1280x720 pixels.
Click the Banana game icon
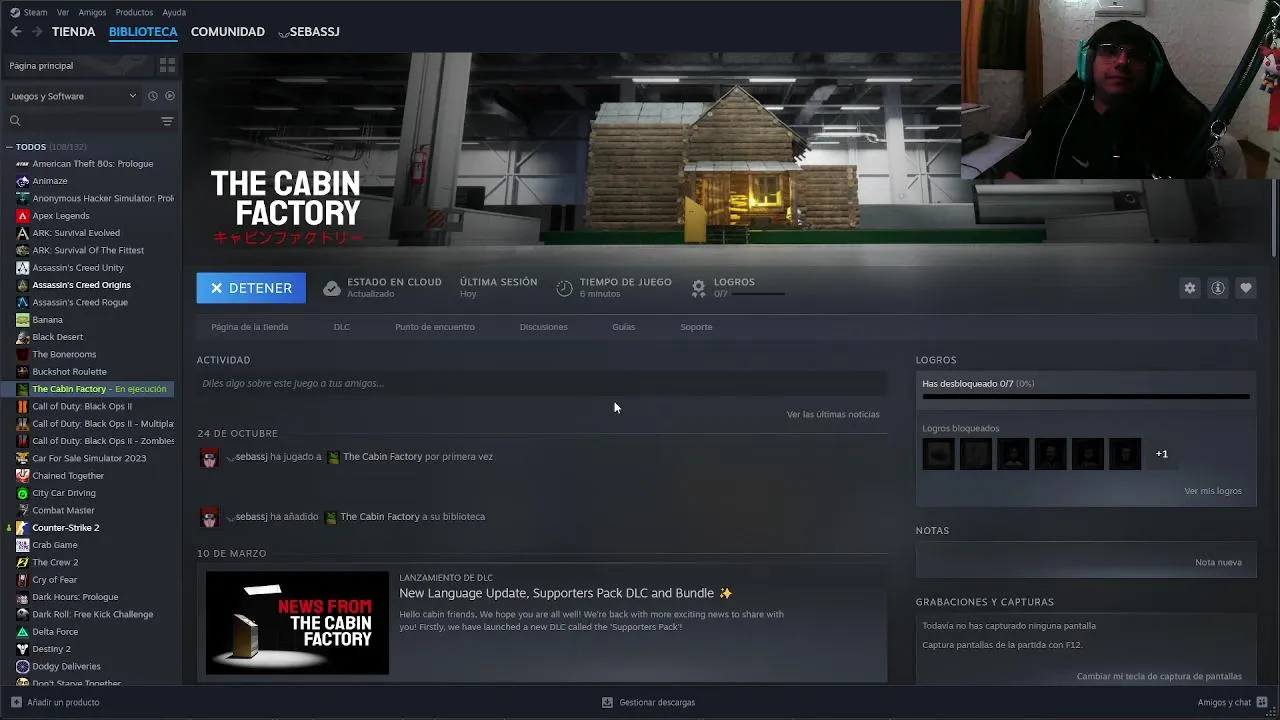[x=22, y=320]
